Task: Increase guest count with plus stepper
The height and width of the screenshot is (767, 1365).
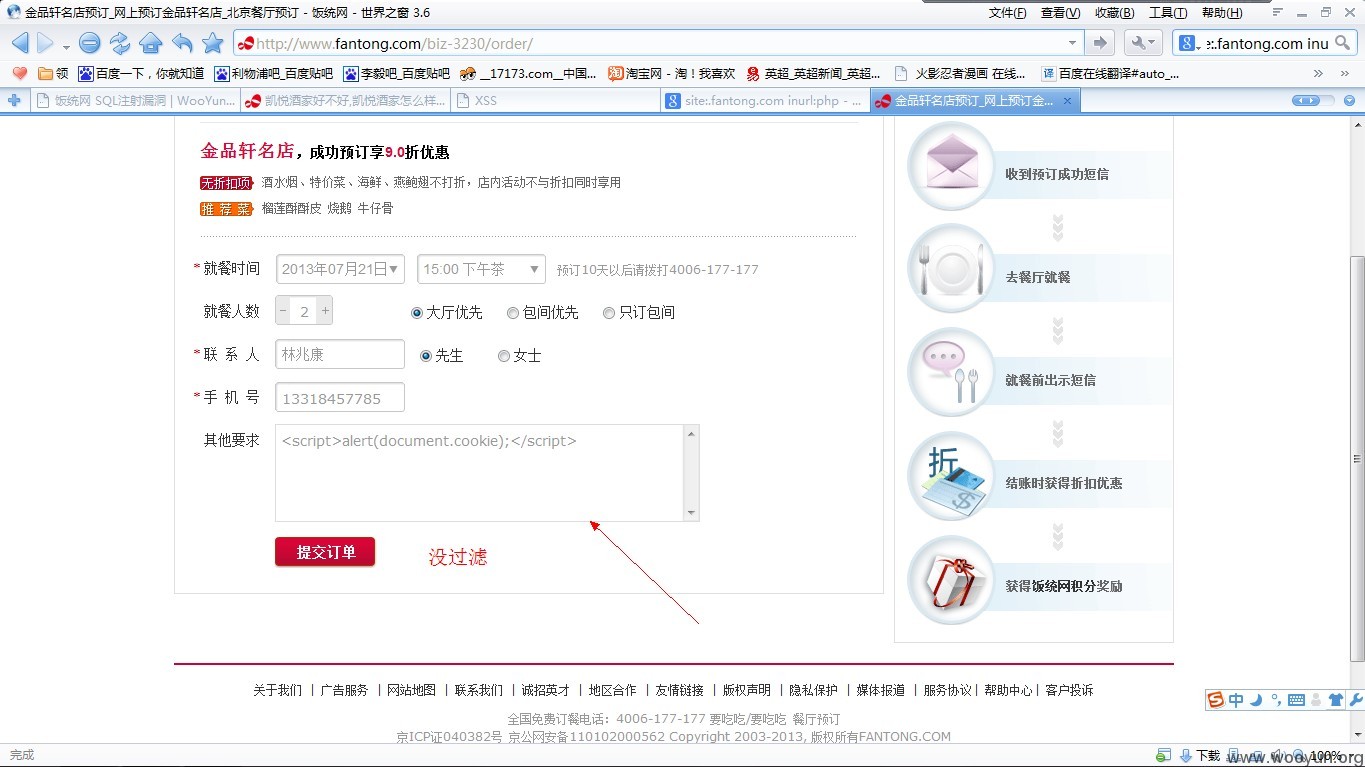Action: (325, 311)
